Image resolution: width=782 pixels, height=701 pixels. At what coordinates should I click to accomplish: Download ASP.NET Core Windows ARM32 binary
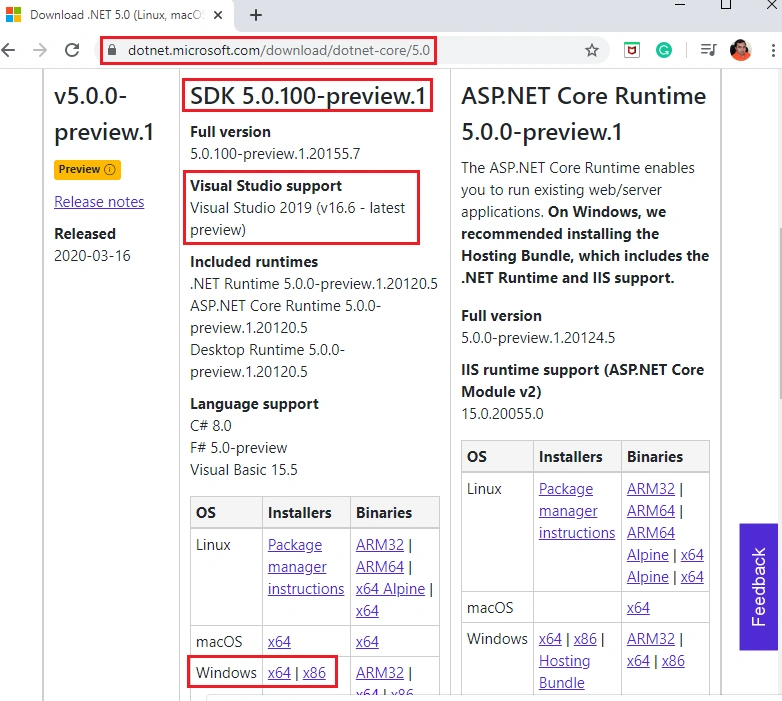651,639
